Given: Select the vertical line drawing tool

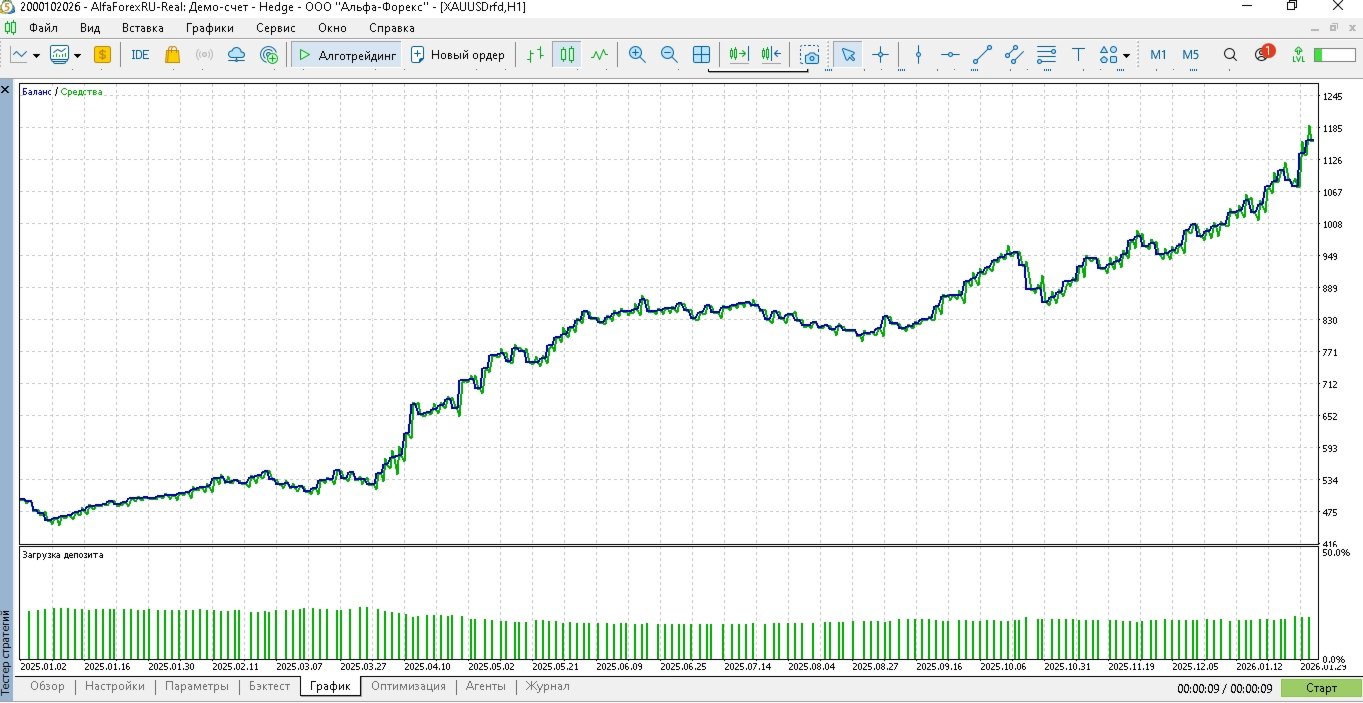Looking at the screenshot, I should click(918, 54).
